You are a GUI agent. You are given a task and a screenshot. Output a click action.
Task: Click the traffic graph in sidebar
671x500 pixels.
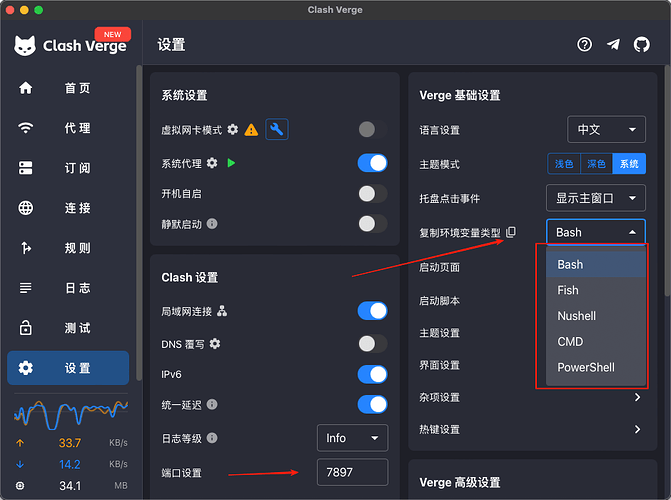[x=71, y=414]
